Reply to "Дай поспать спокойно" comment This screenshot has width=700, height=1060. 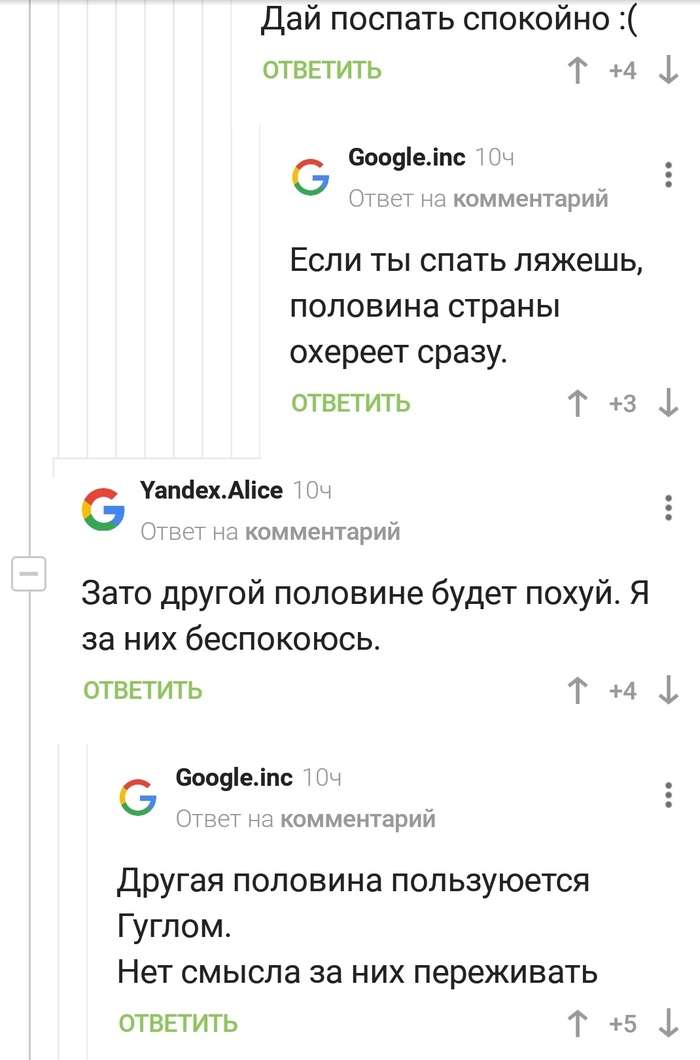[x=322, y=71]
